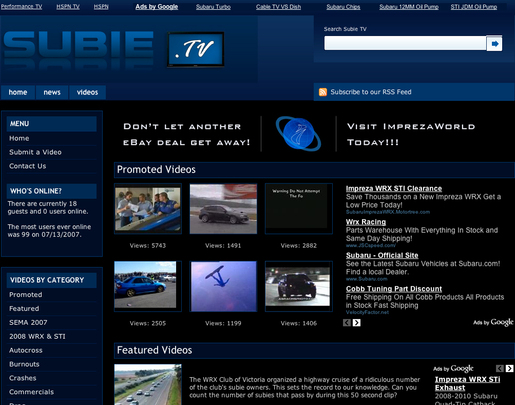Open the Commercials category
Image resolution: width=515 pixels, height=405 pixels.
click(31, 392)
